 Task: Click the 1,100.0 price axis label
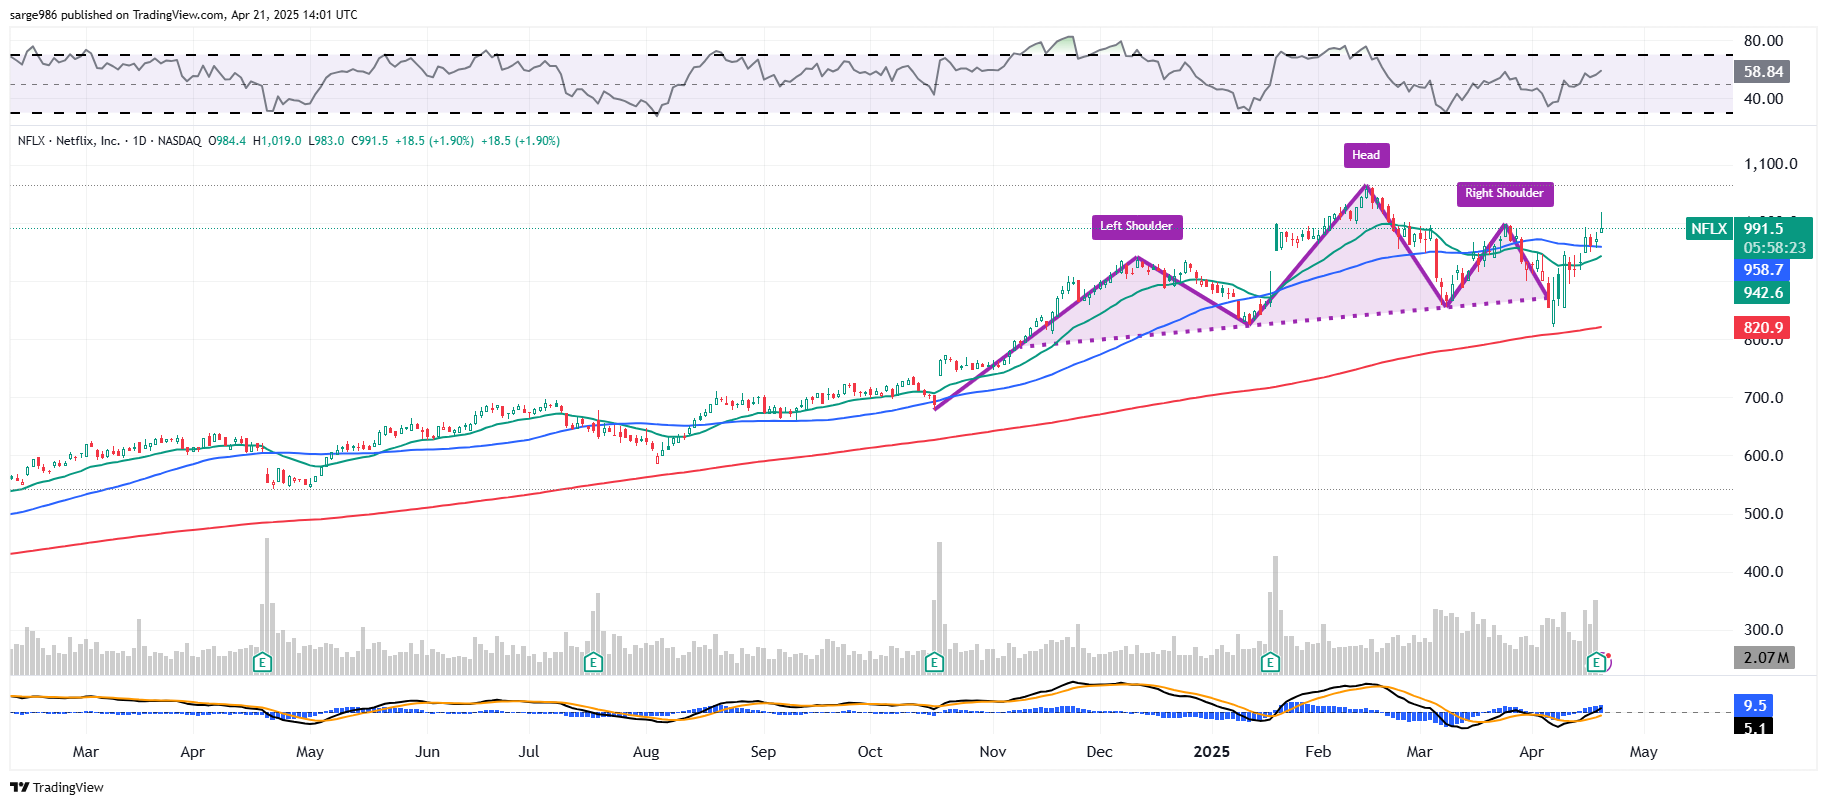coord(1770,164)
